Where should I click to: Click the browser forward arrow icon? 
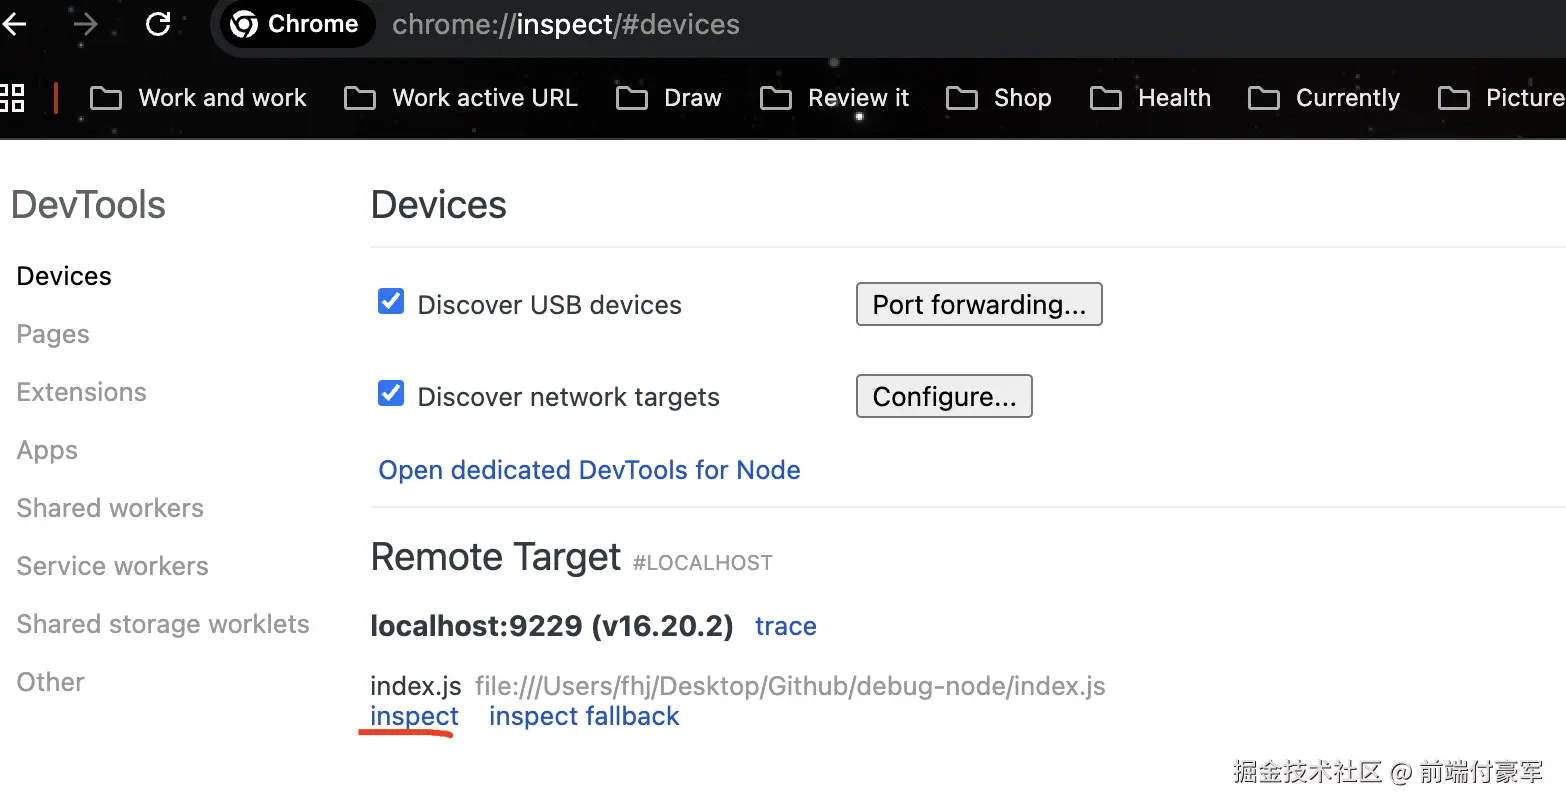[x=86, y=24]
